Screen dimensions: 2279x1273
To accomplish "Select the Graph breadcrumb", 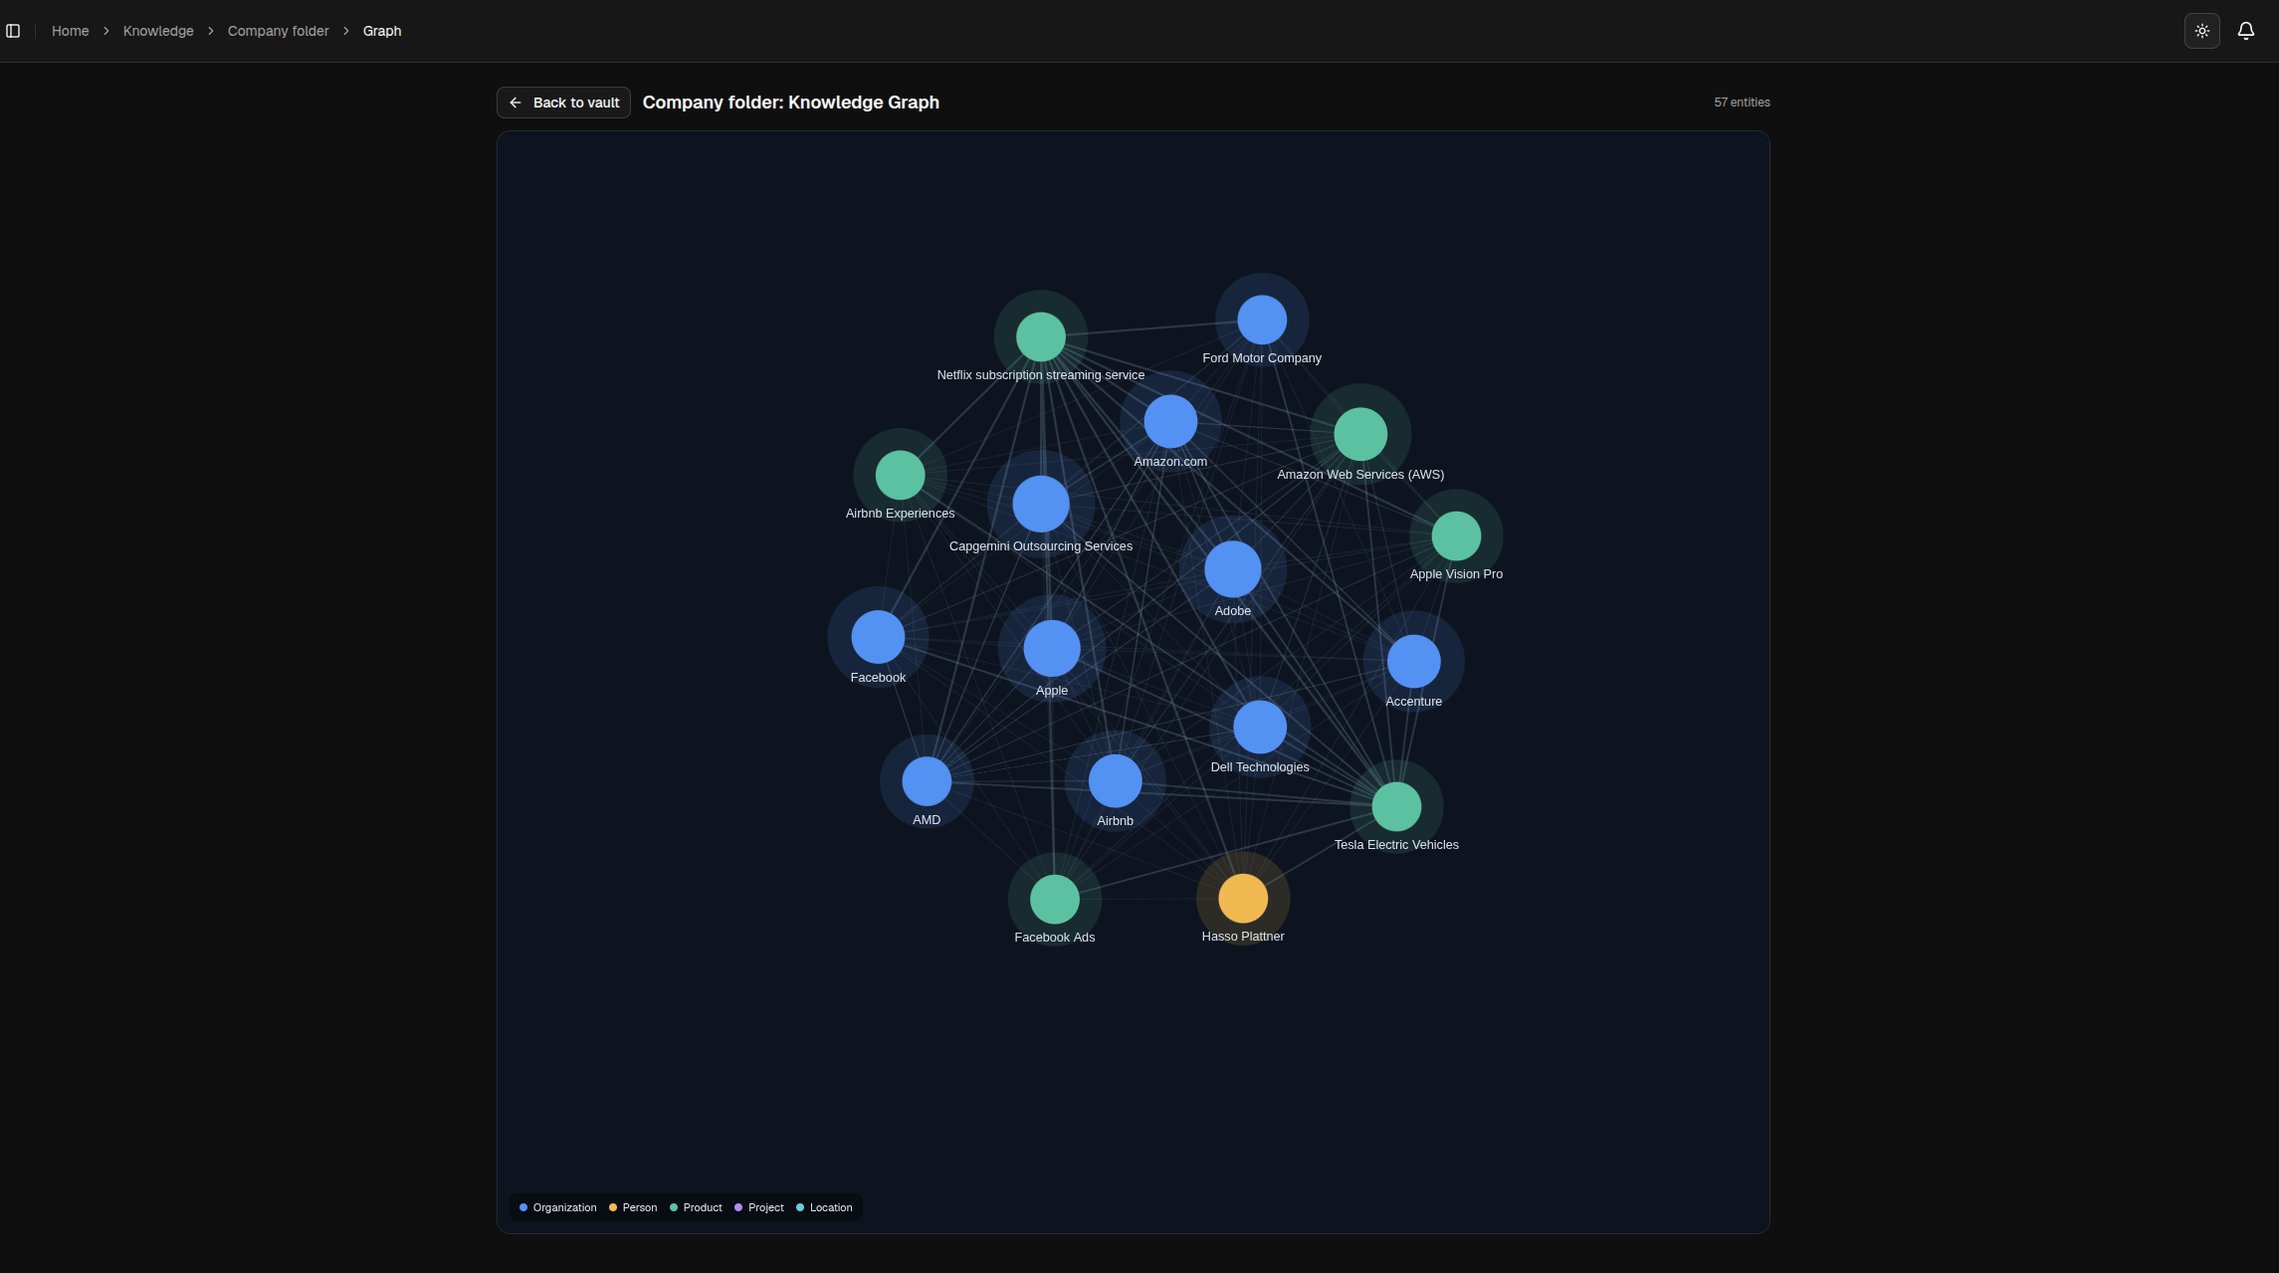I will 382,31.
